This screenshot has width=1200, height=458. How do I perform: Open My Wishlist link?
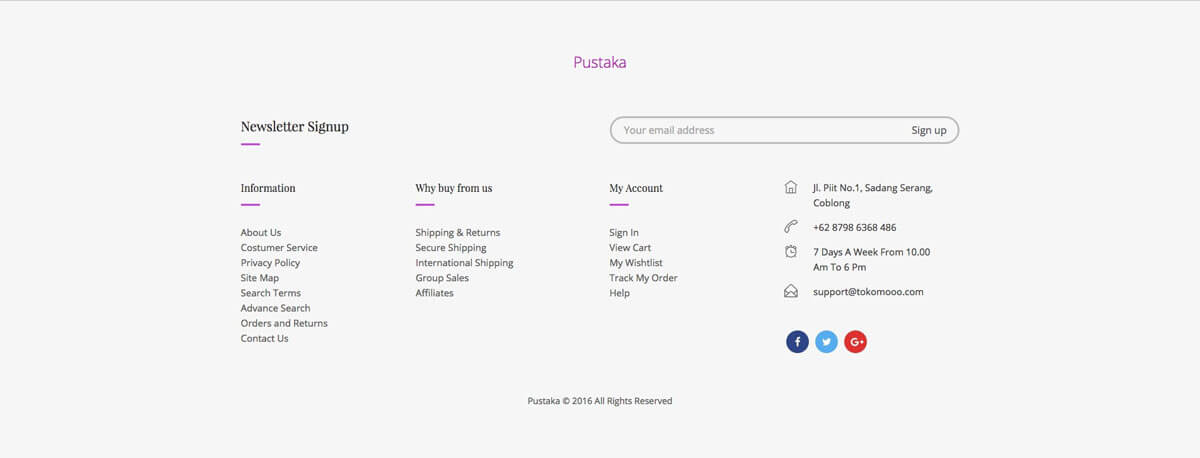pos(636,263)
